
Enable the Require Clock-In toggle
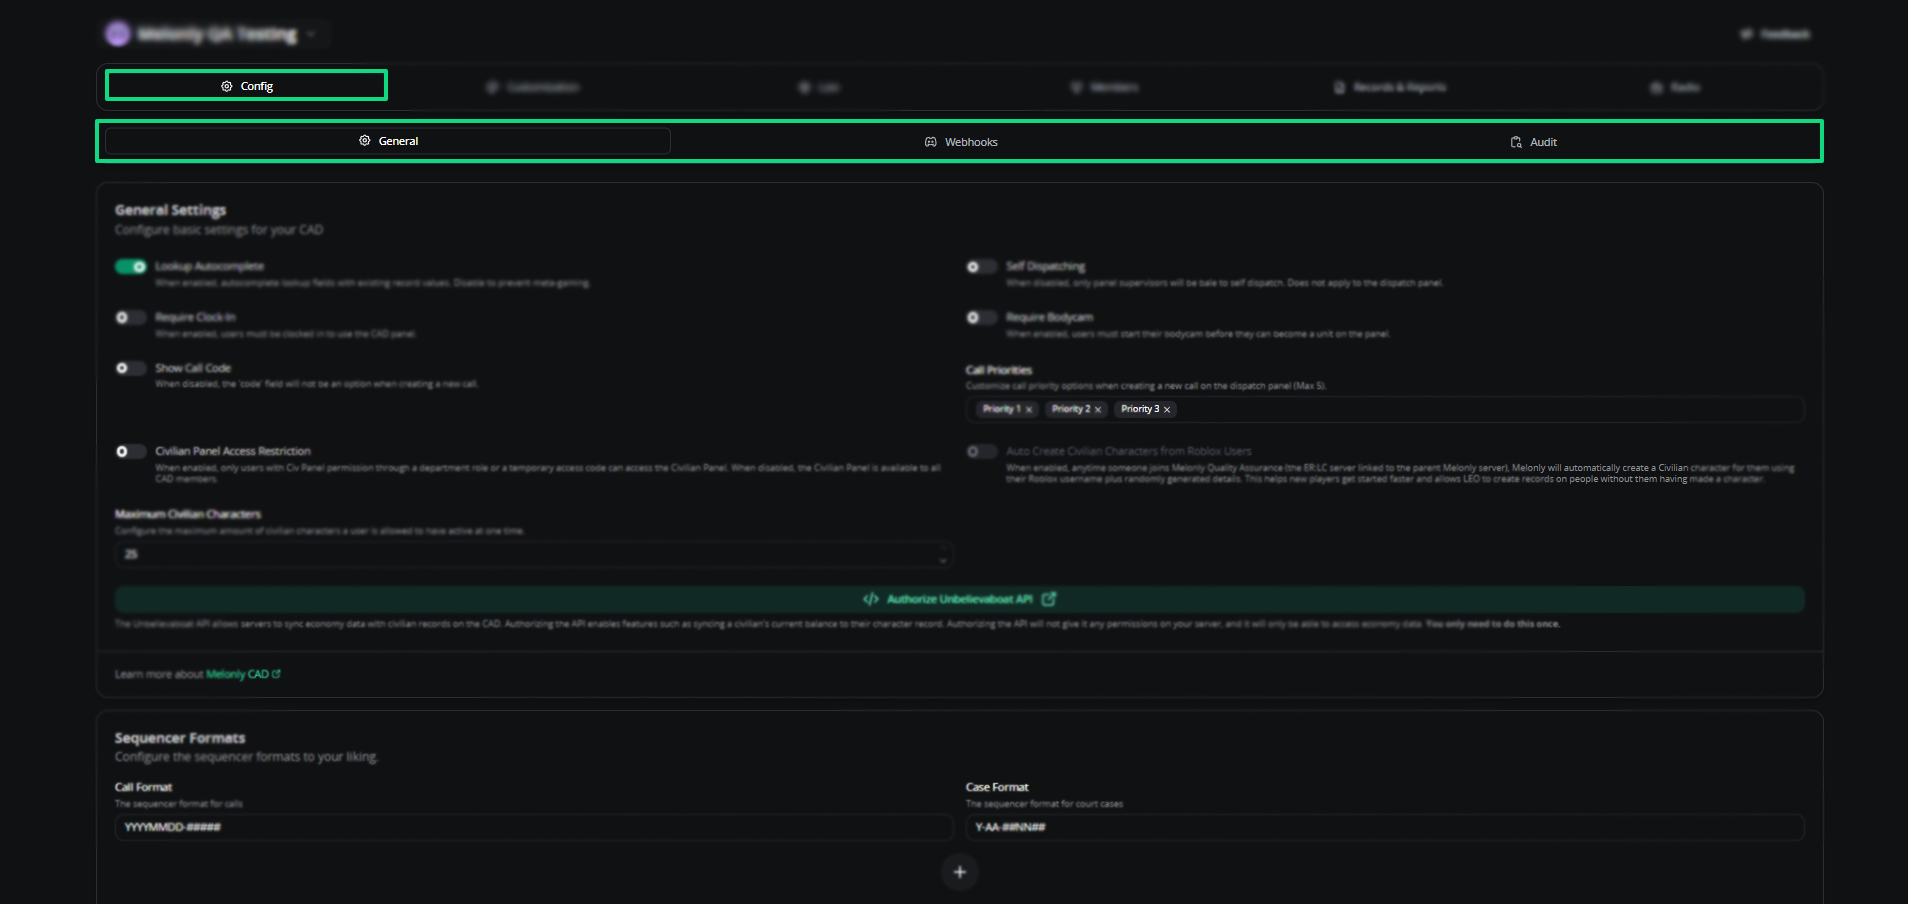click(131, 317)
